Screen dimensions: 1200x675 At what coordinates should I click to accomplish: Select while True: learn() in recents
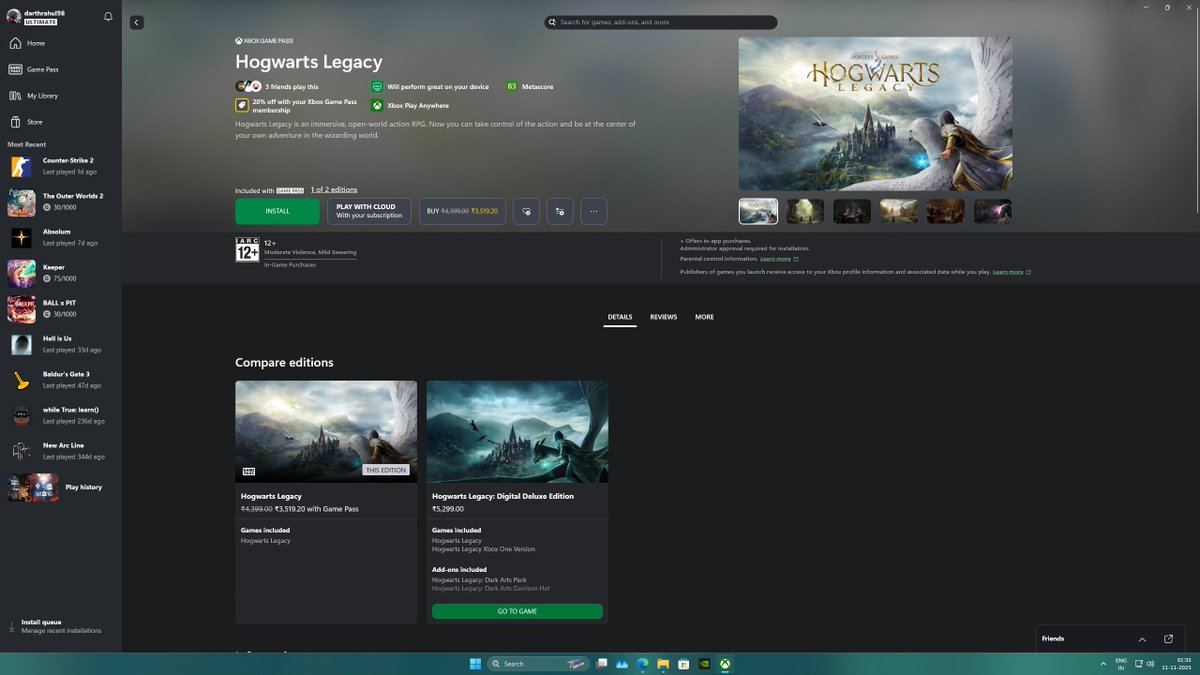point(61,416)
